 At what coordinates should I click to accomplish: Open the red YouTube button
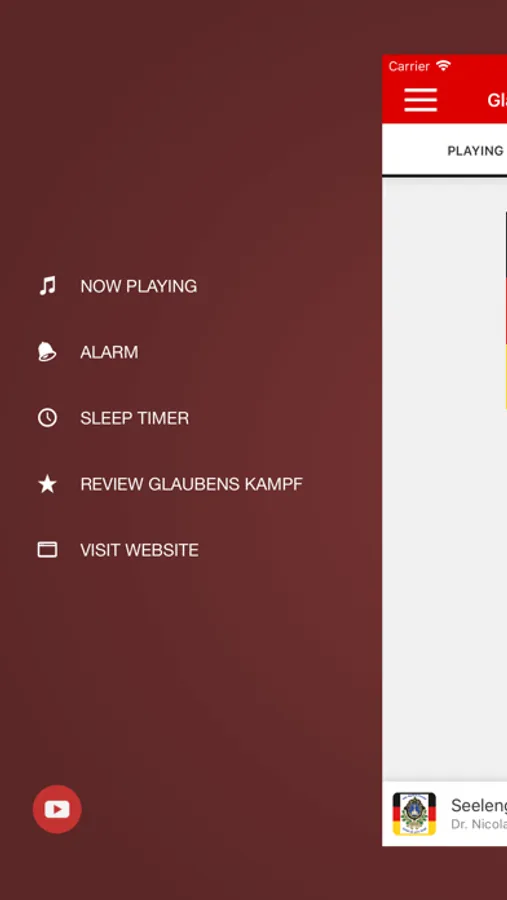coord(57,809)
